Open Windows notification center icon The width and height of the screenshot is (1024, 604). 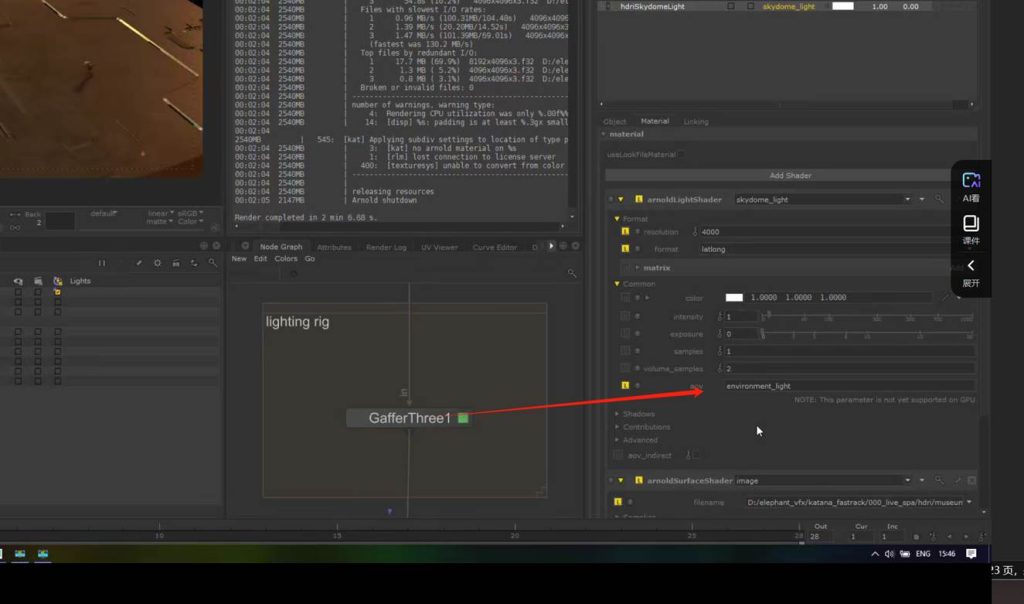tap(971, 554)
